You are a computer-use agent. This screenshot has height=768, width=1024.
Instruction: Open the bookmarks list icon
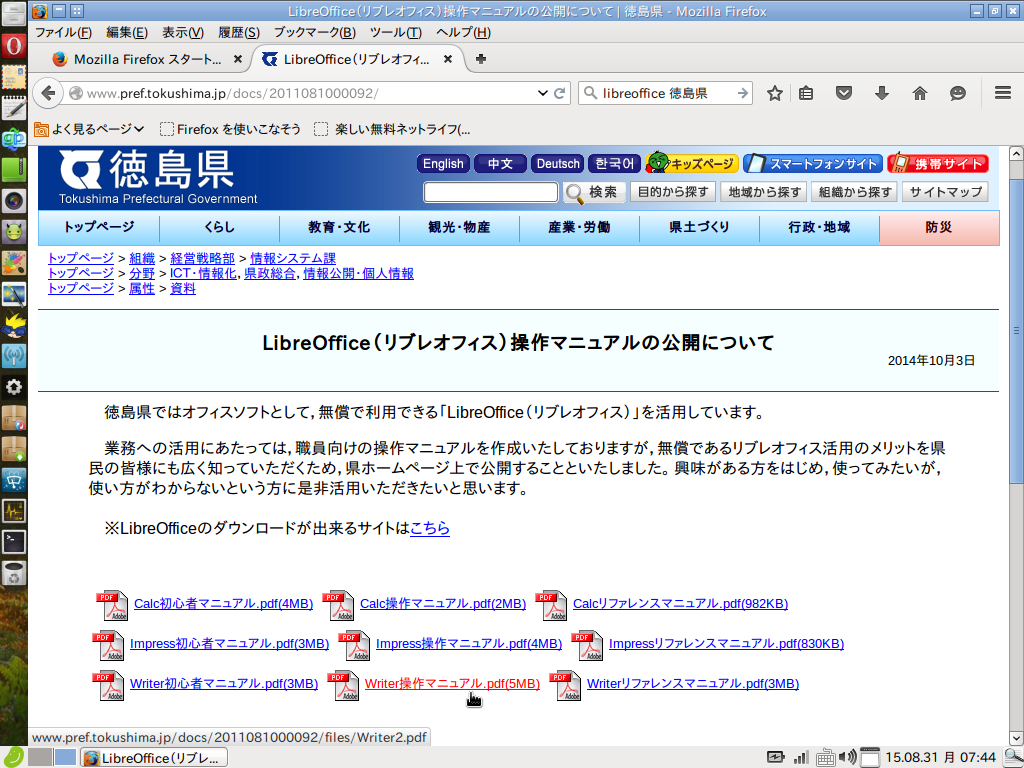coord(807,93)
